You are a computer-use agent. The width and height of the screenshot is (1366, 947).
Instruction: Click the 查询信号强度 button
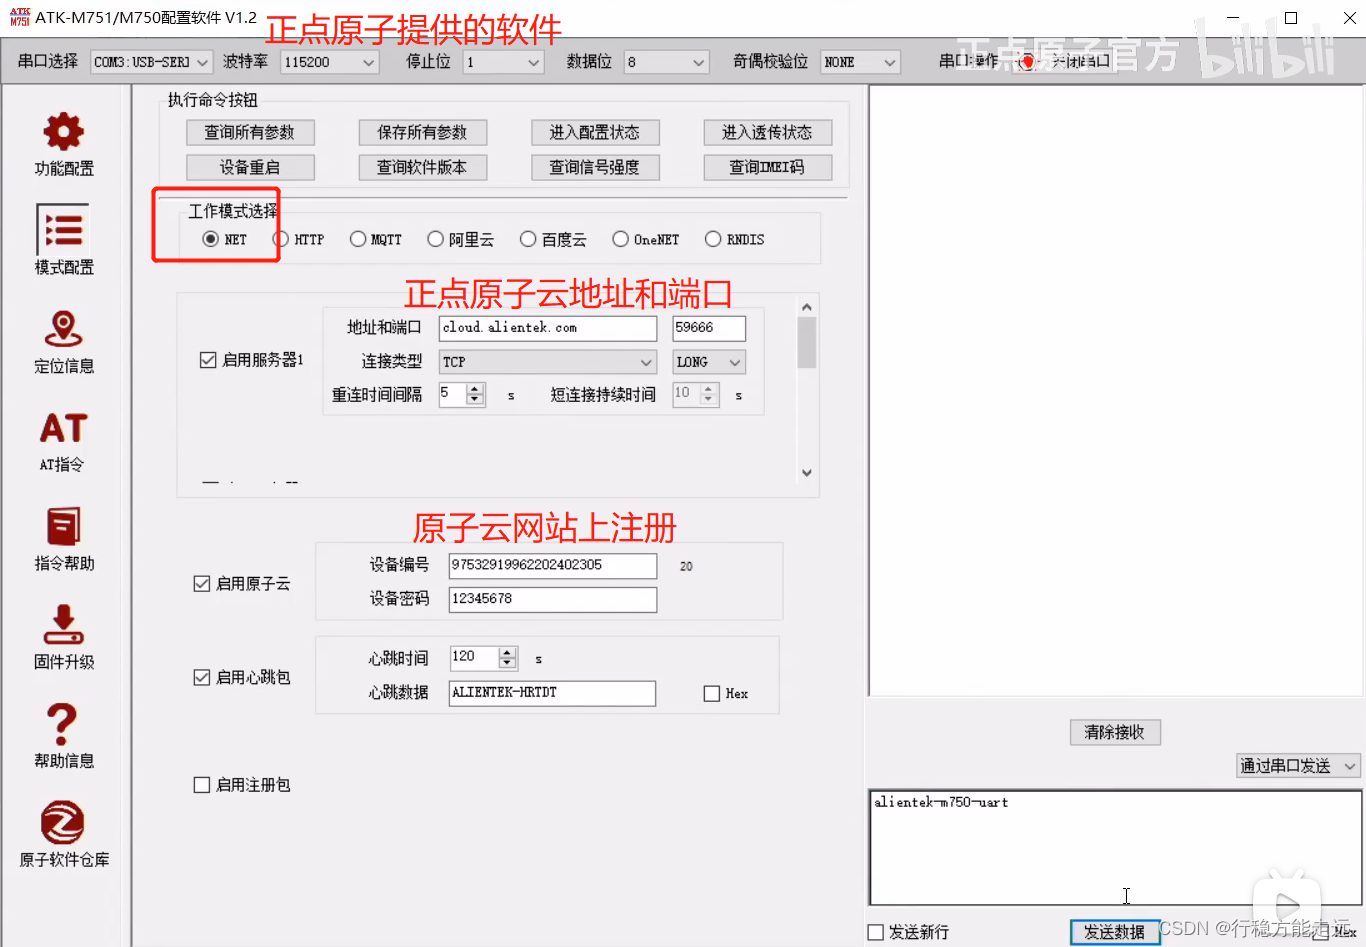tap(595, 167)
